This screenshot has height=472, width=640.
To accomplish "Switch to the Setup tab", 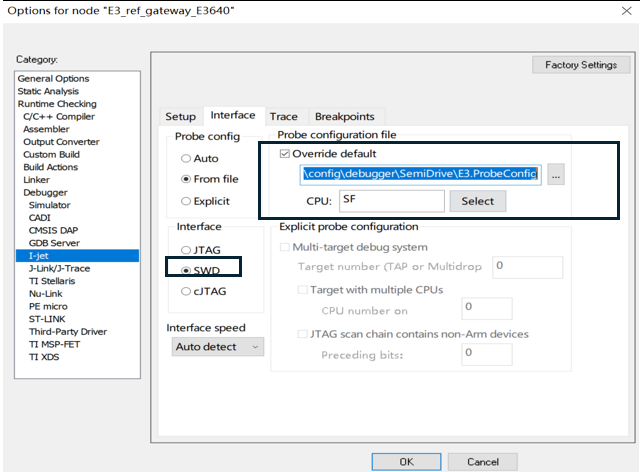I will (180, 117).
